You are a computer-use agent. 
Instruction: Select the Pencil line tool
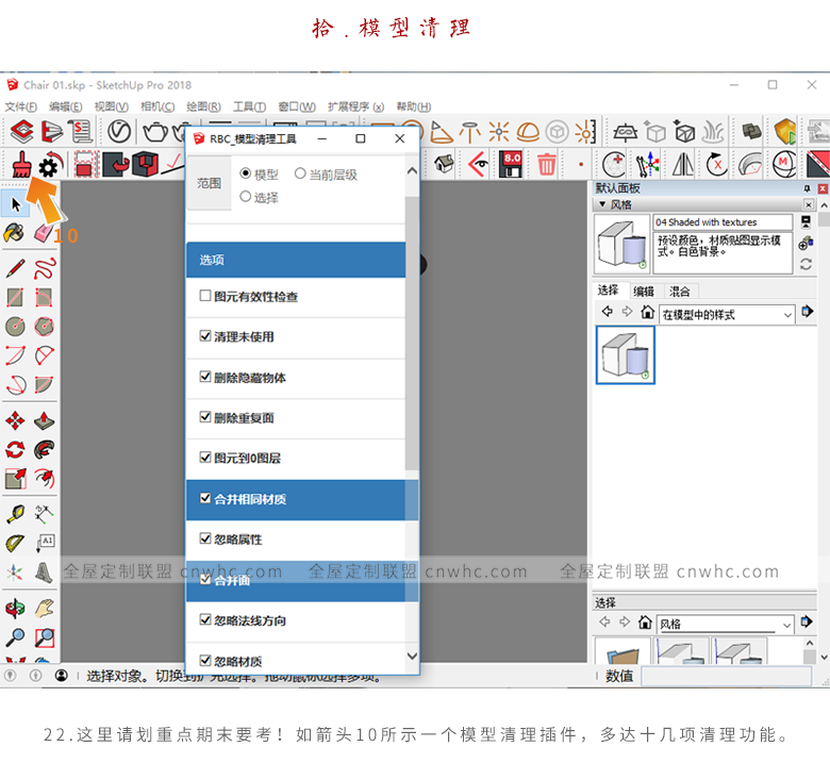[x=15, y=268]
